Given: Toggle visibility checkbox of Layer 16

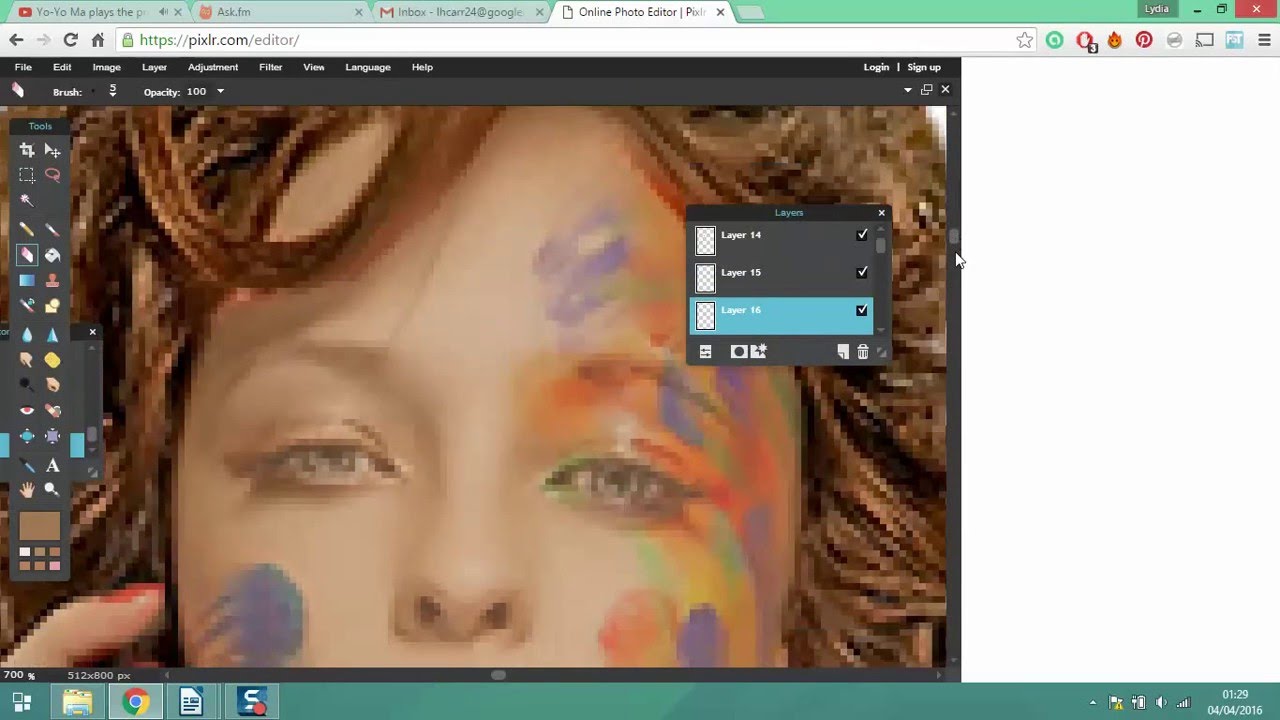Looking at the screenshot, I should click(x=862, y=310).
